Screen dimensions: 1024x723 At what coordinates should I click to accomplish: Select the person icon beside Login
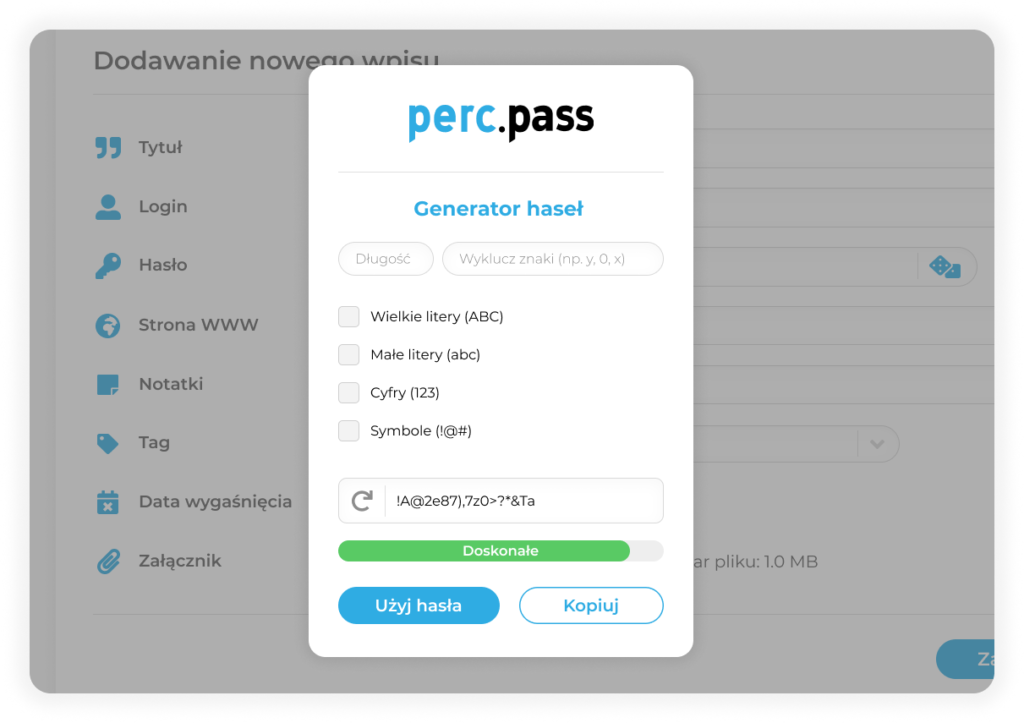107,206
